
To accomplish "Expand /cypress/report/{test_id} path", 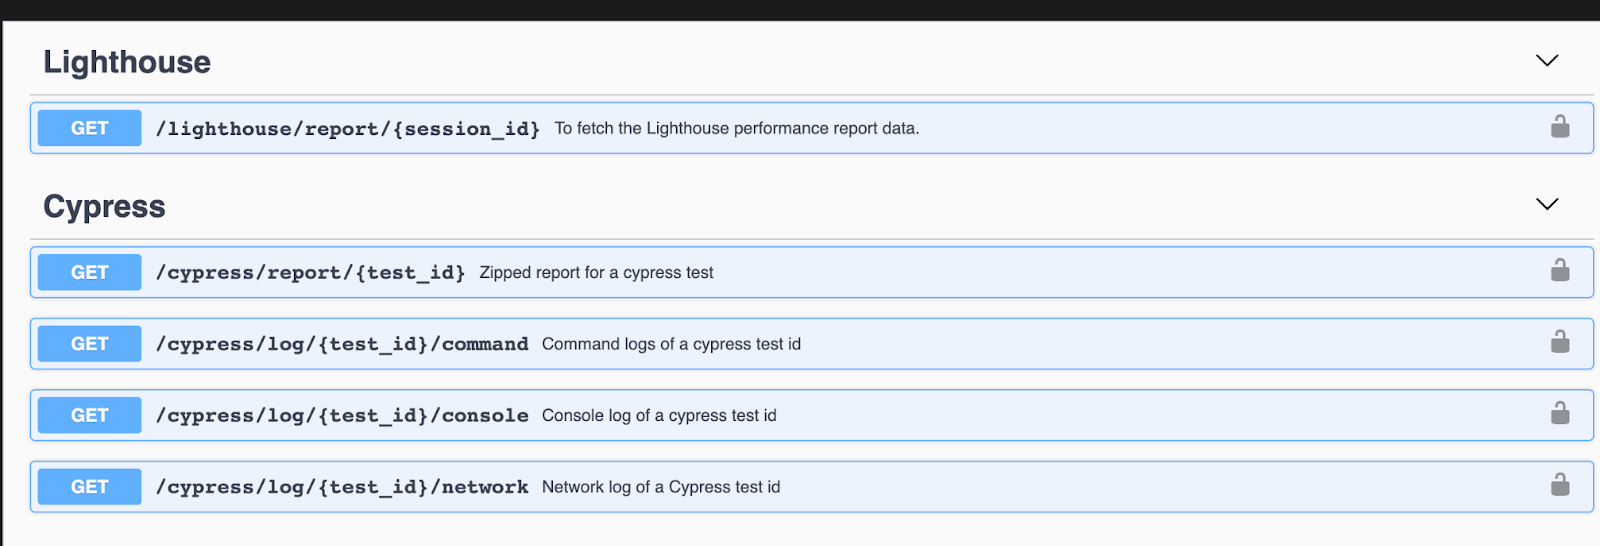I will (311, 273).
